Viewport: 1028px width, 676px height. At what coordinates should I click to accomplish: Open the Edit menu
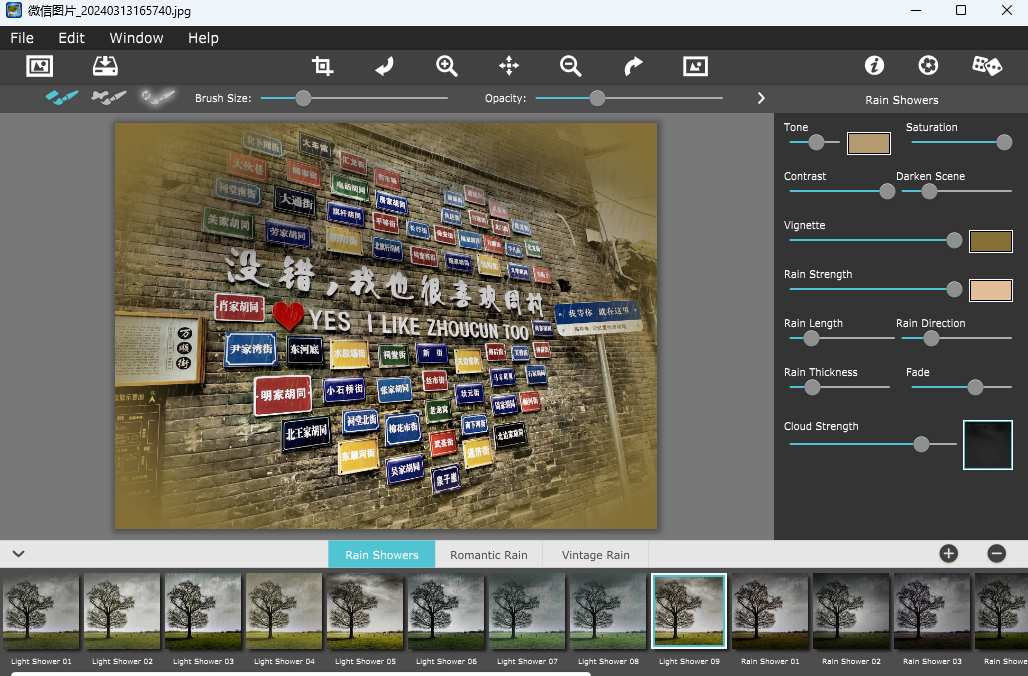71,38
